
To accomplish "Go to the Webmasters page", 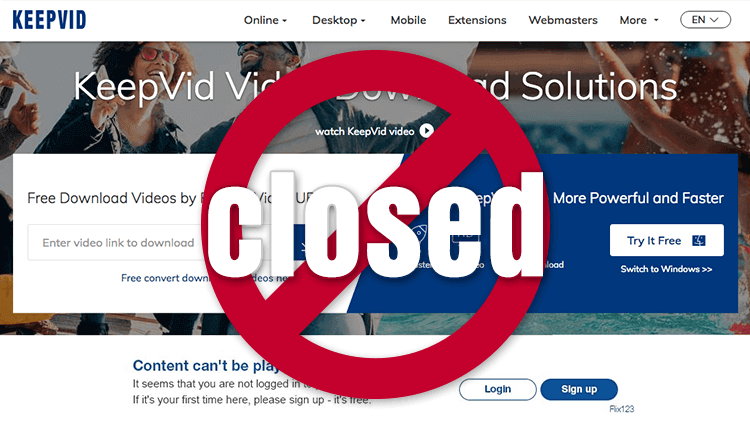I will [x=563, y=20].
